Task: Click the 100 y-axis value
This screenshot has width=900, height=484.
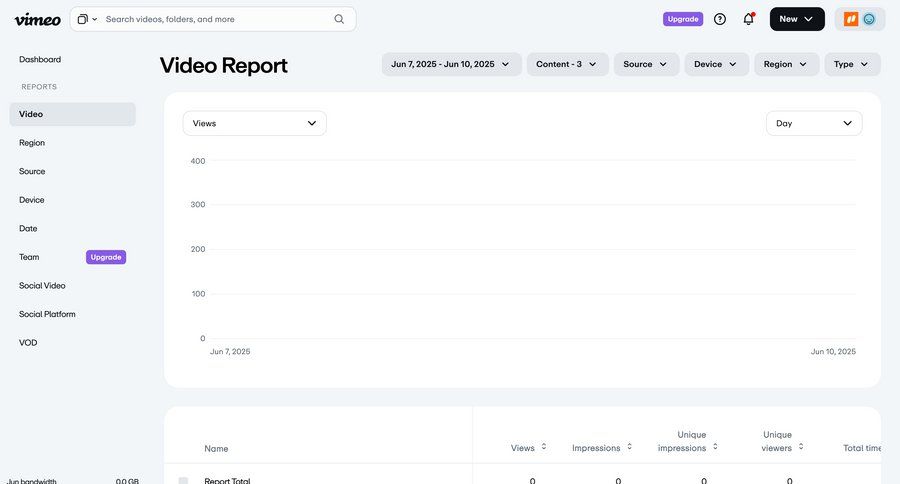Action: click(x=199, y=294)
